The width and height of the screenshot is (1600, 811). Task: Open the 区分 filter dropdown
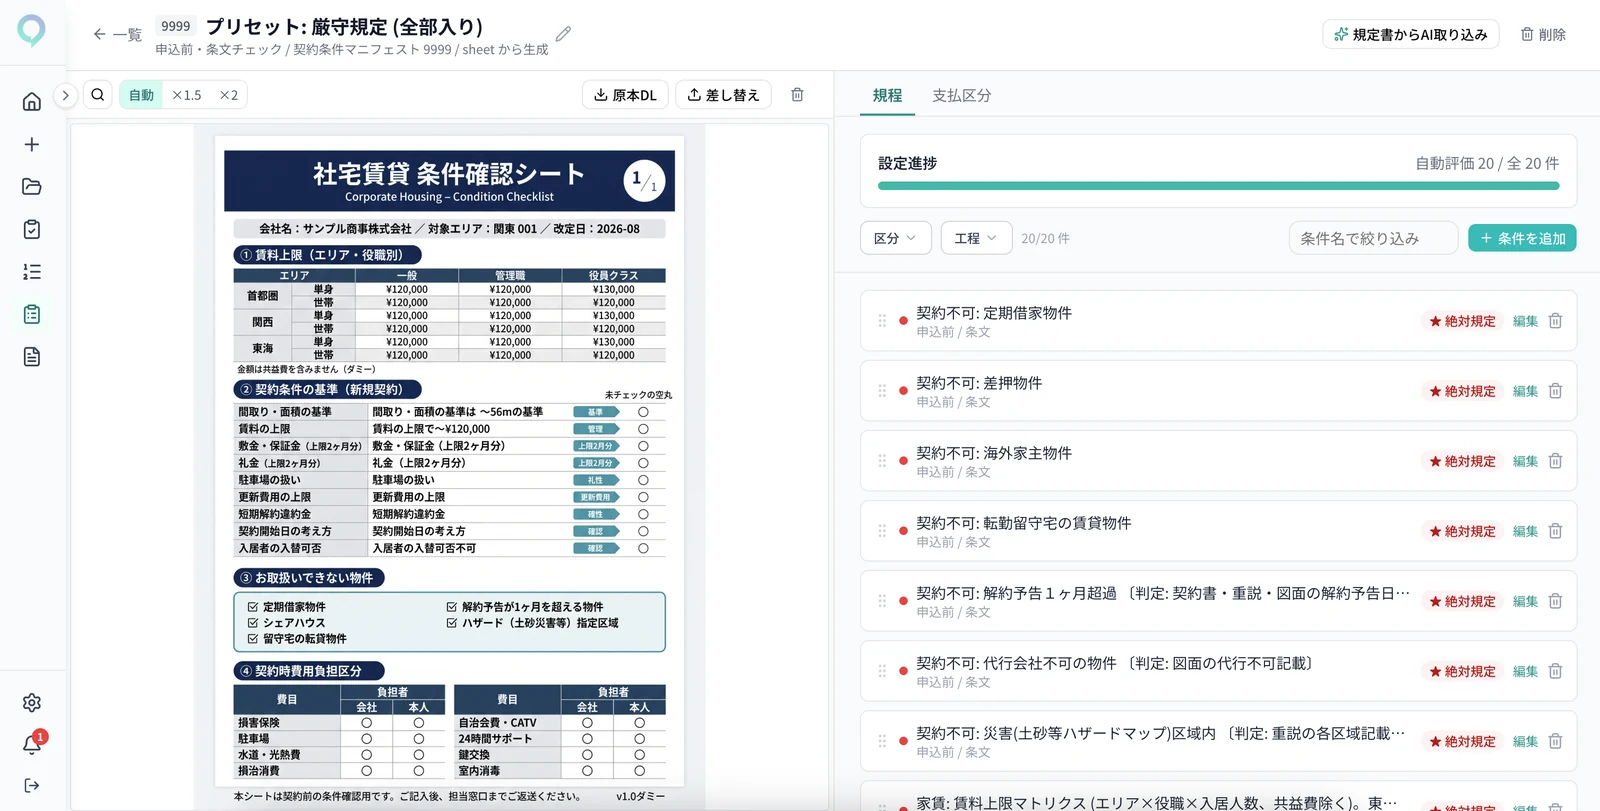point(895,238)
